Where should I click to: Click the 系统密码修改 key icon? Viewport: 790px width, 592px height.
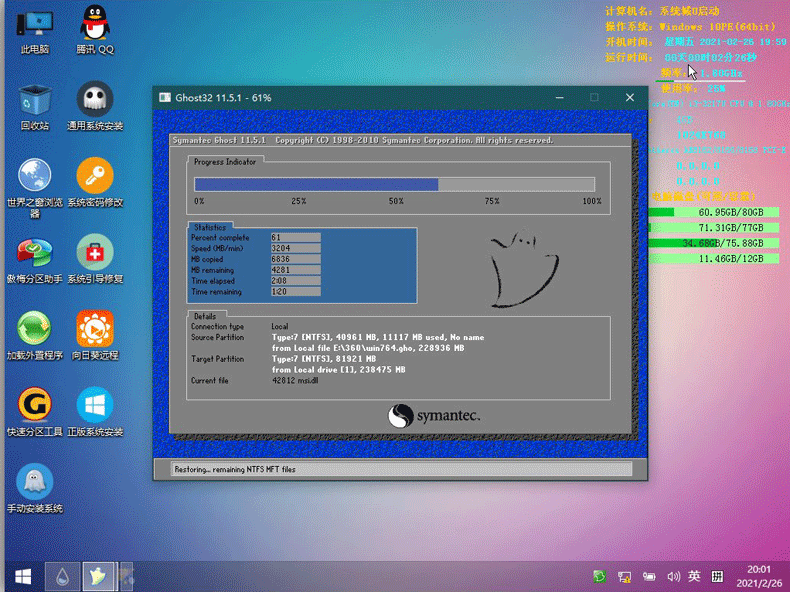(x=95, y=176)
